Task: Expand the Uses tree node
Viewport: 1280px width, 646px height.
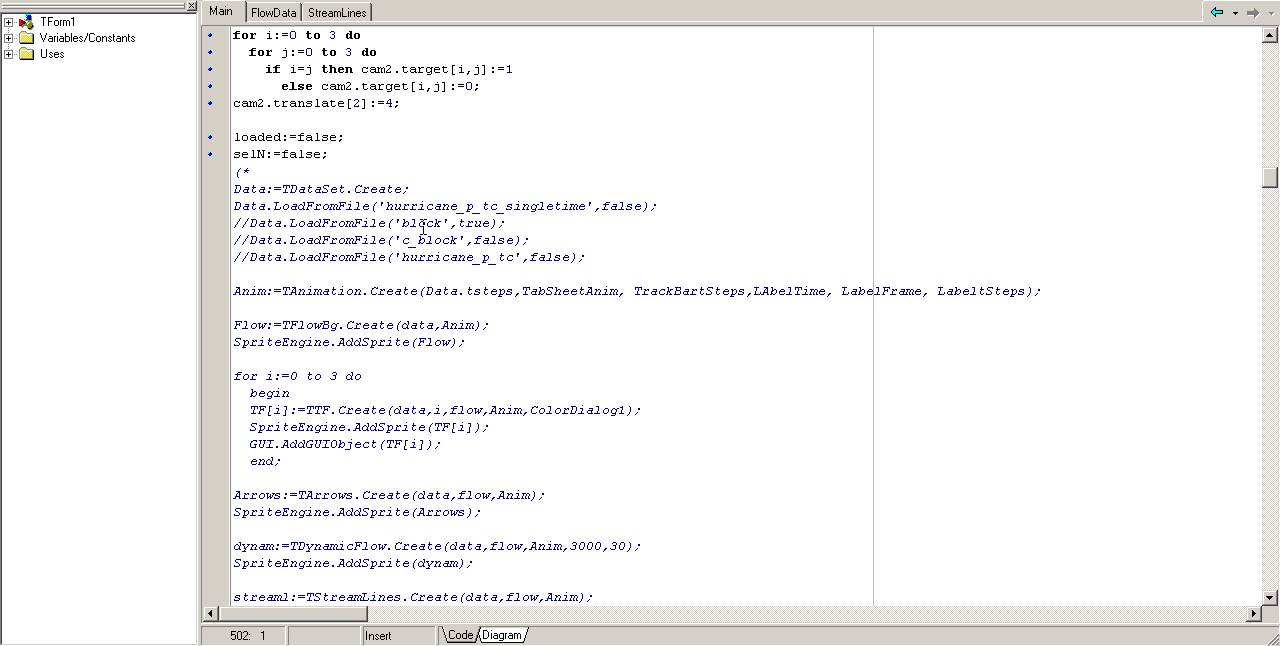Action: 9,54
